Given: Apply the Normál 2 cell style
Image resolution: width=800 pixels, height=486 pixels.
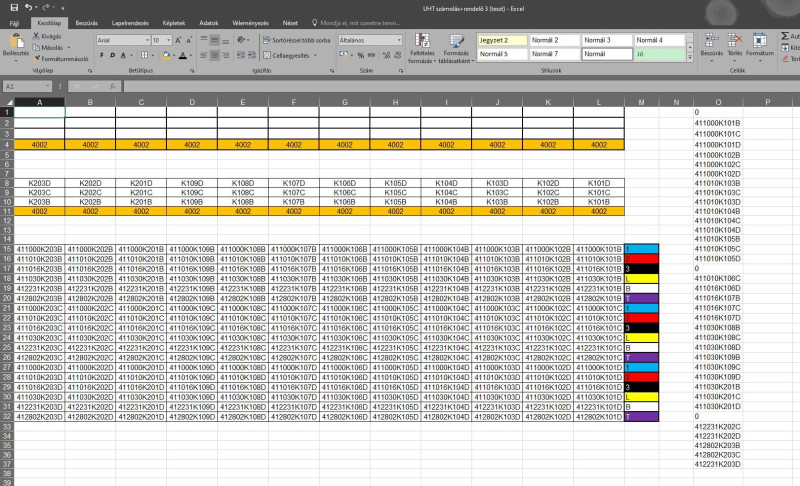Looking at the screenshot, I should point(555,40).
